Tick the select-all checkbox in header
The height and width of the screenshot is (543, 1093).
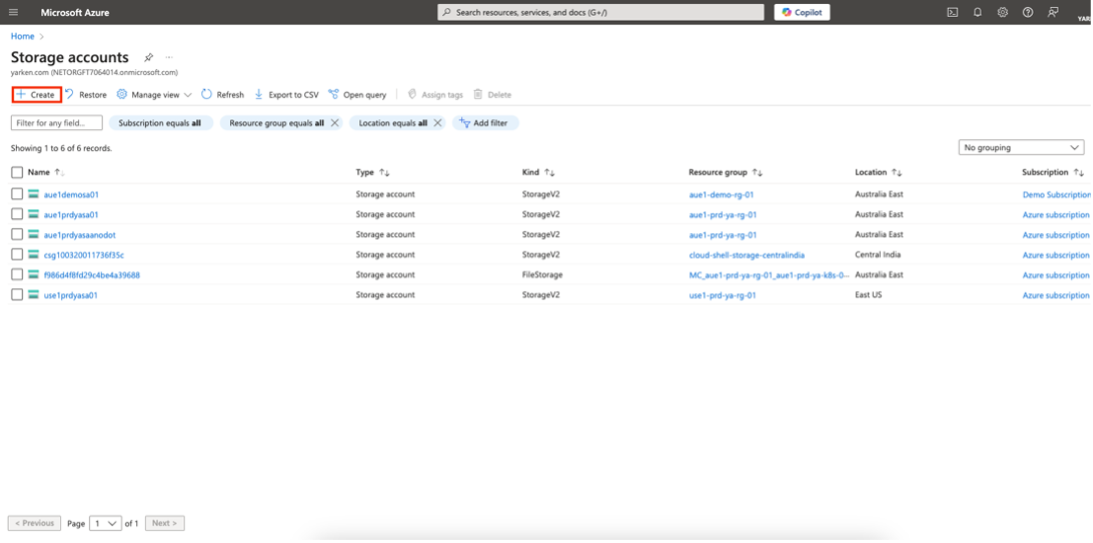point(17,172)
